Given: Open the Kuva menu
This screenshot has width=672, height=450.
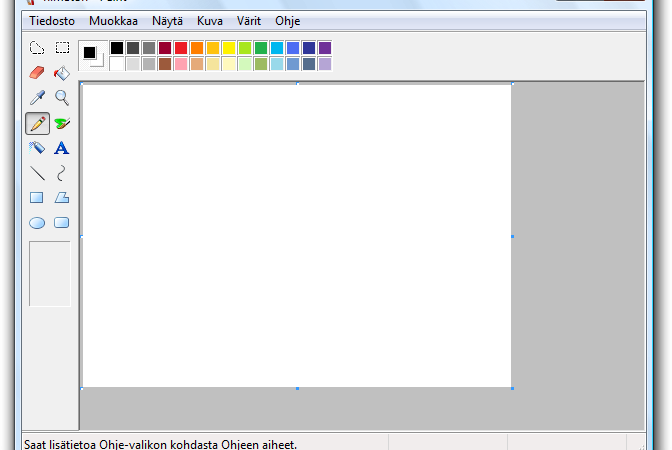Looking at the screenshot, I should [x=210, y=21].
